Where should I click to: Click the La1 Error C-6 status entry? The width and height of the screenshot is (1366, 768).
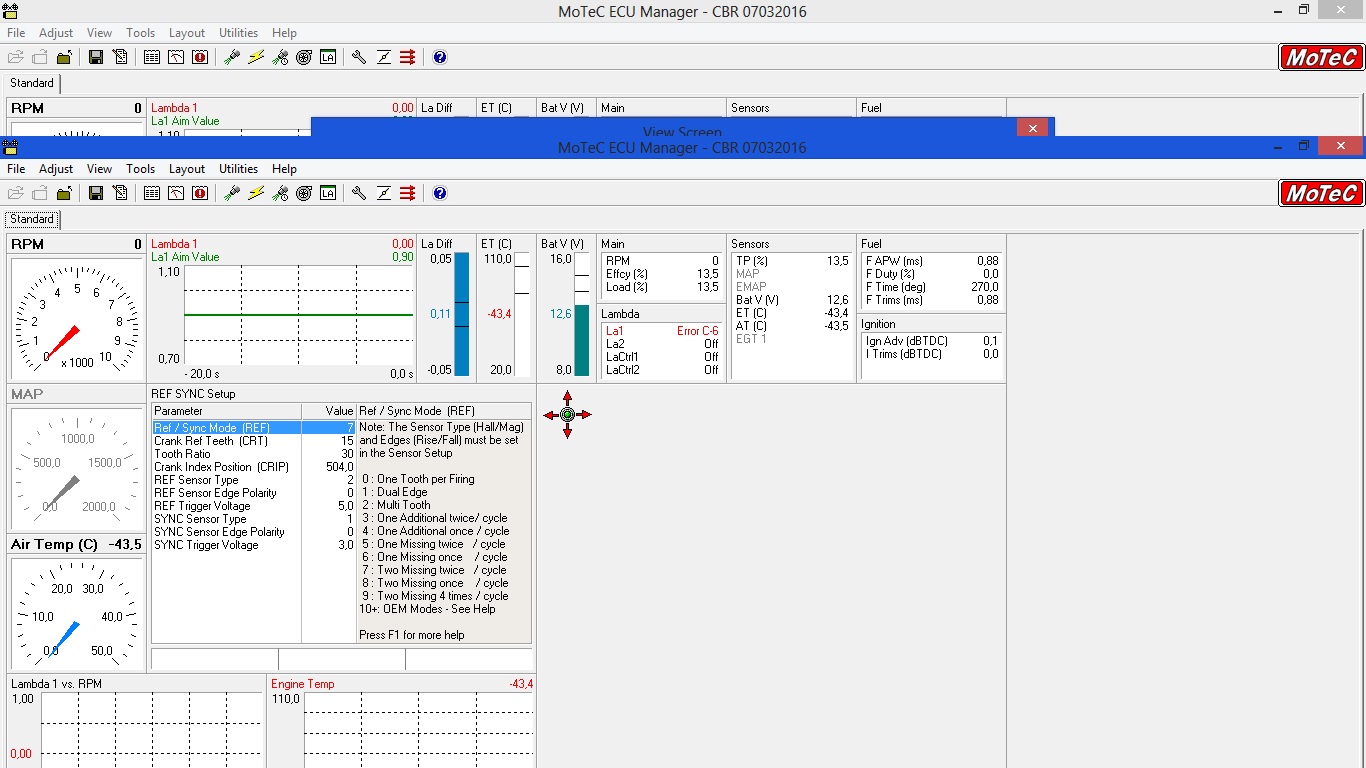click(x=662, y=331)
